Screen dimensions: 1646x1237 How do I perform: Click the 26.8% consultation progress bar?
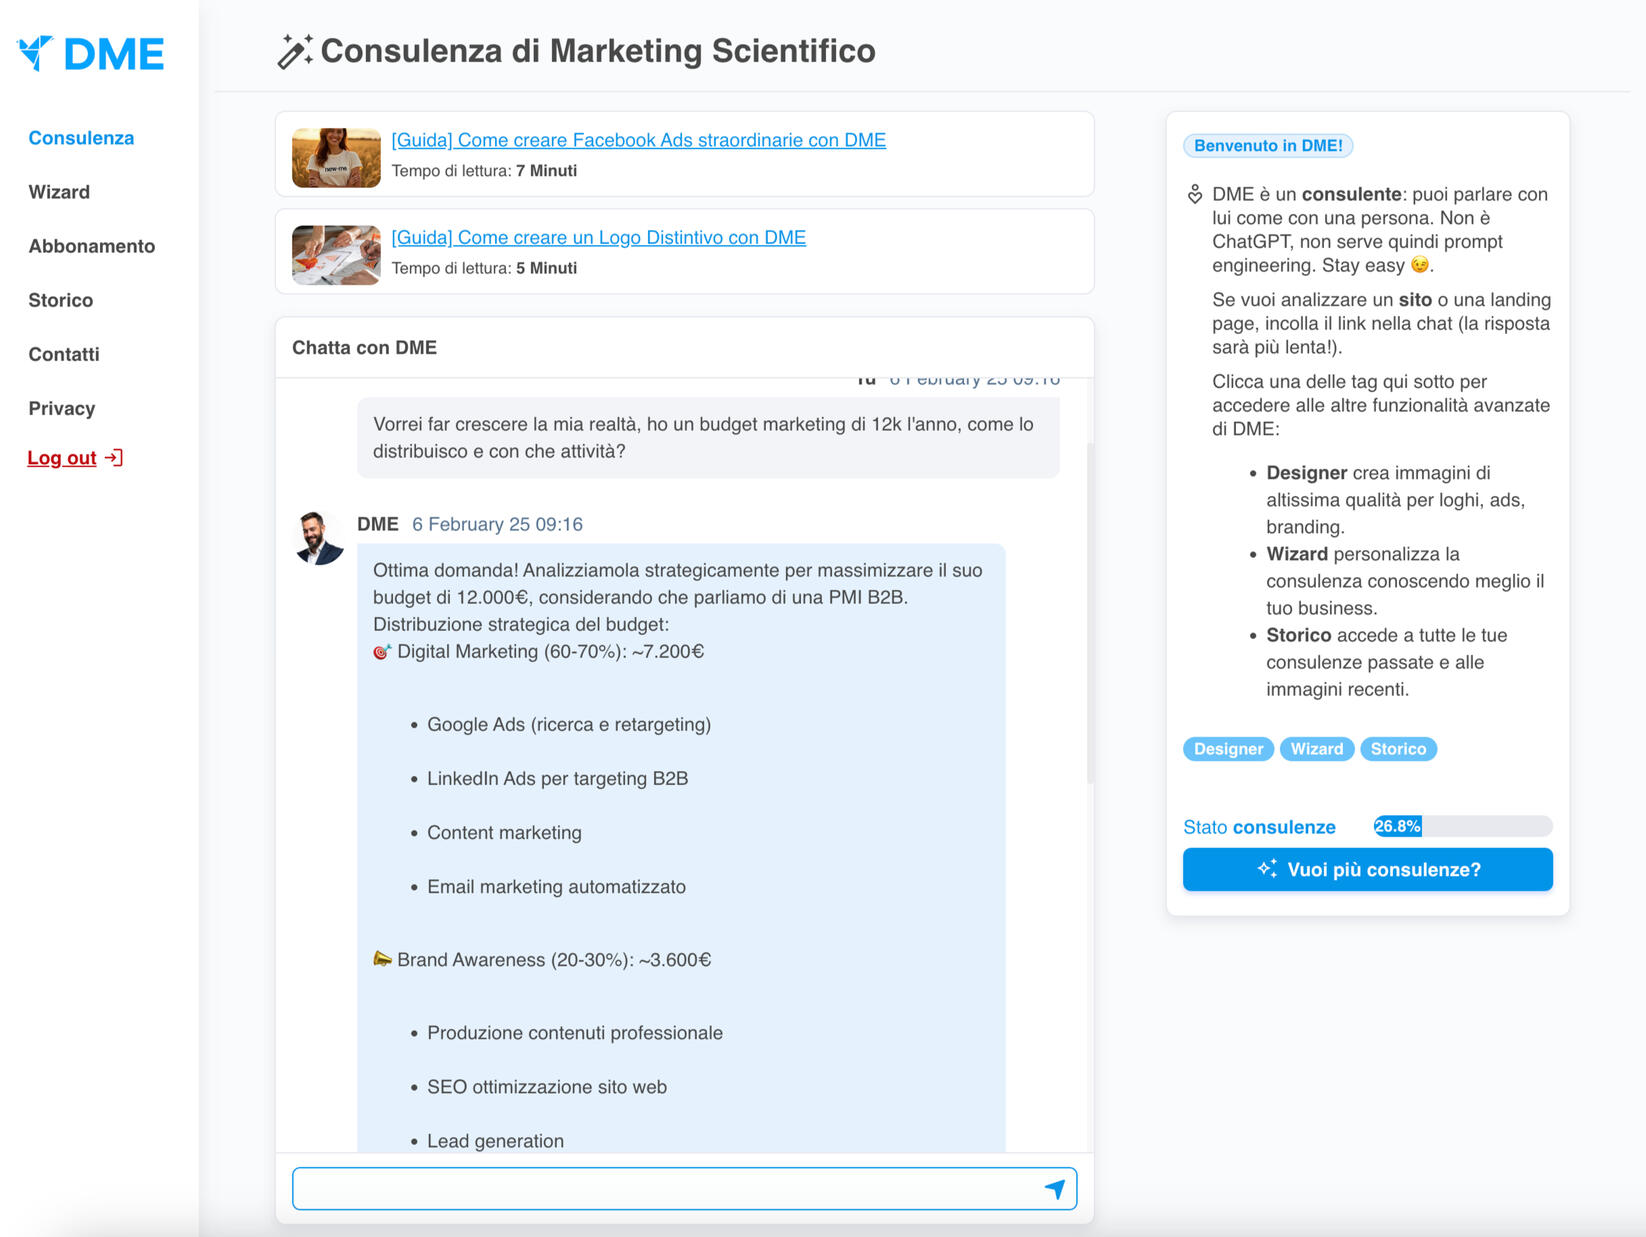(x=1462, y=826)
